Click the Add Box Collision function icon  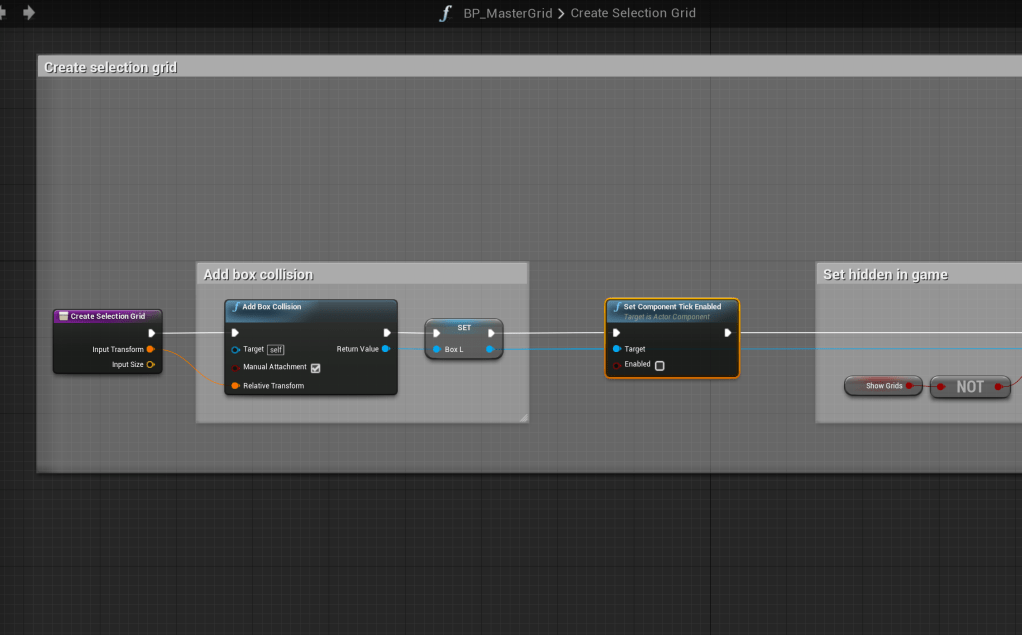tap(235, 307)
